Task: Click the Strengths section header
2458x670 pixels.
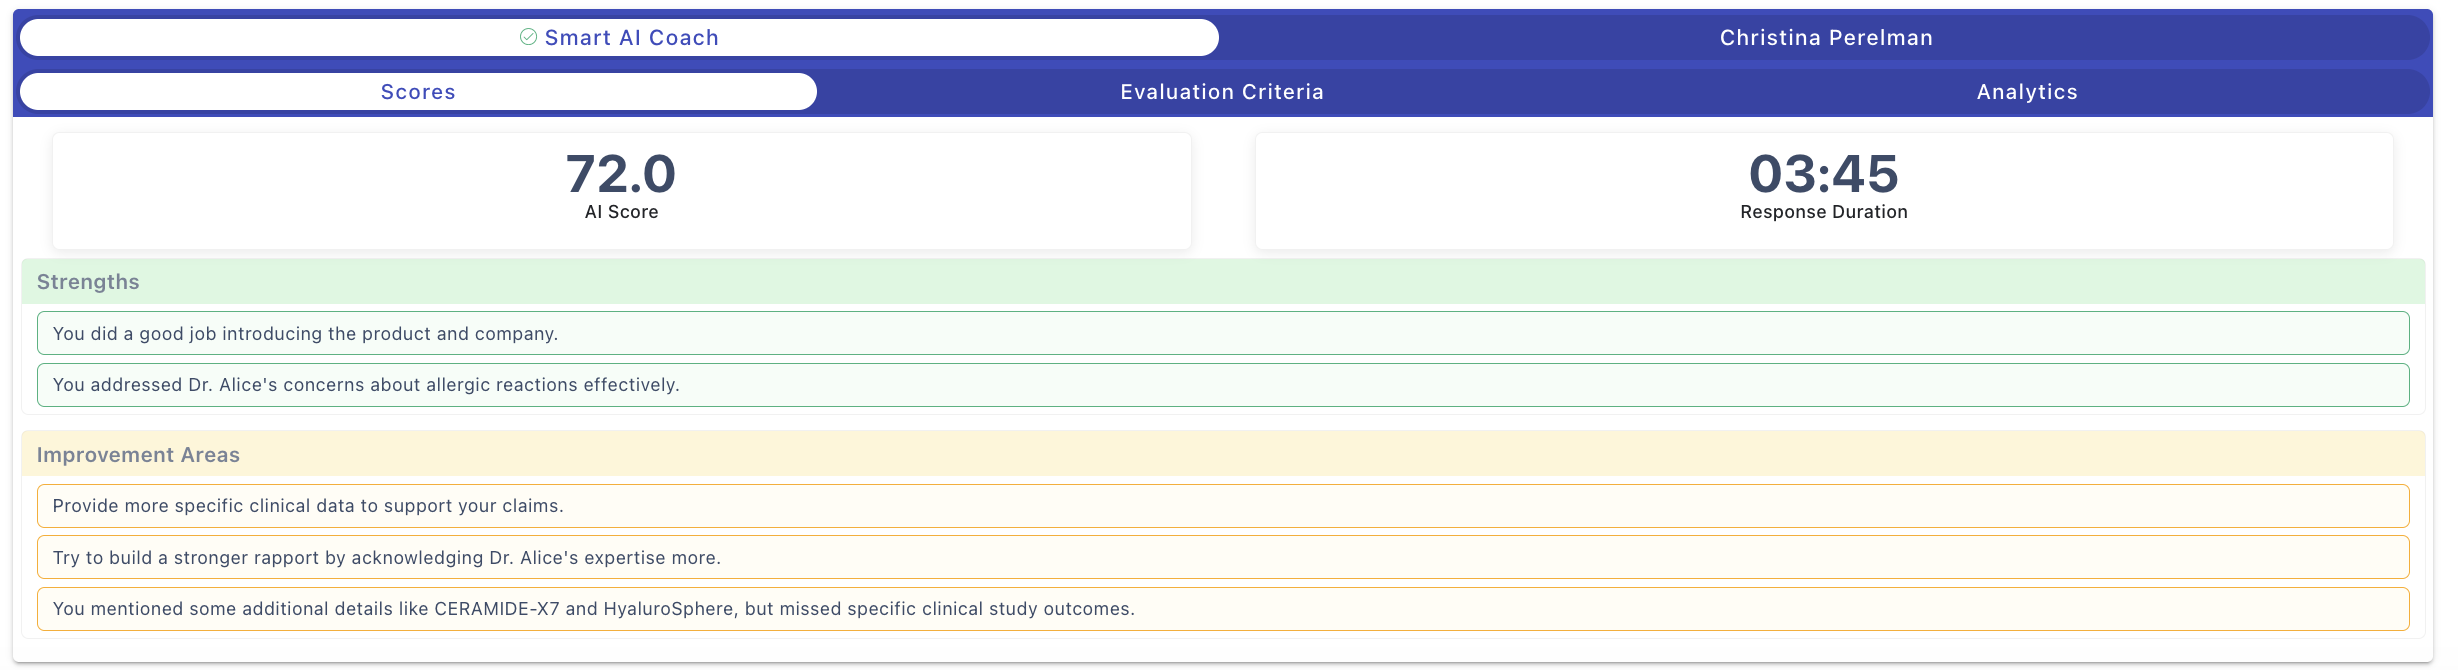Action: pyautogui.click(x=88, y=282)
